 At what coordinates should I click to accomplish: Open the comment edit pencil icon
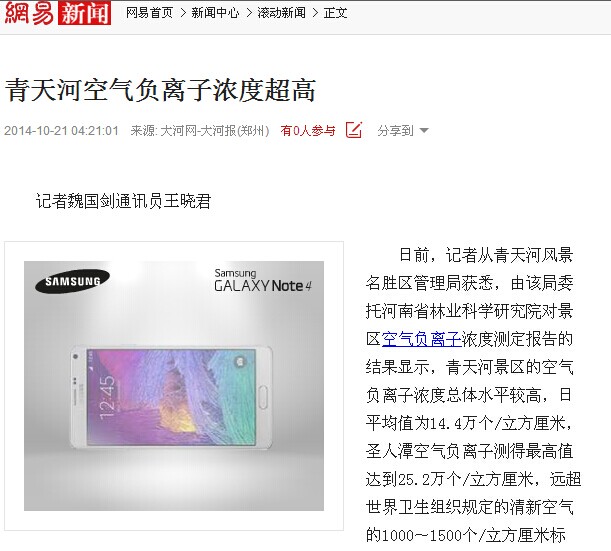(354, 130)
